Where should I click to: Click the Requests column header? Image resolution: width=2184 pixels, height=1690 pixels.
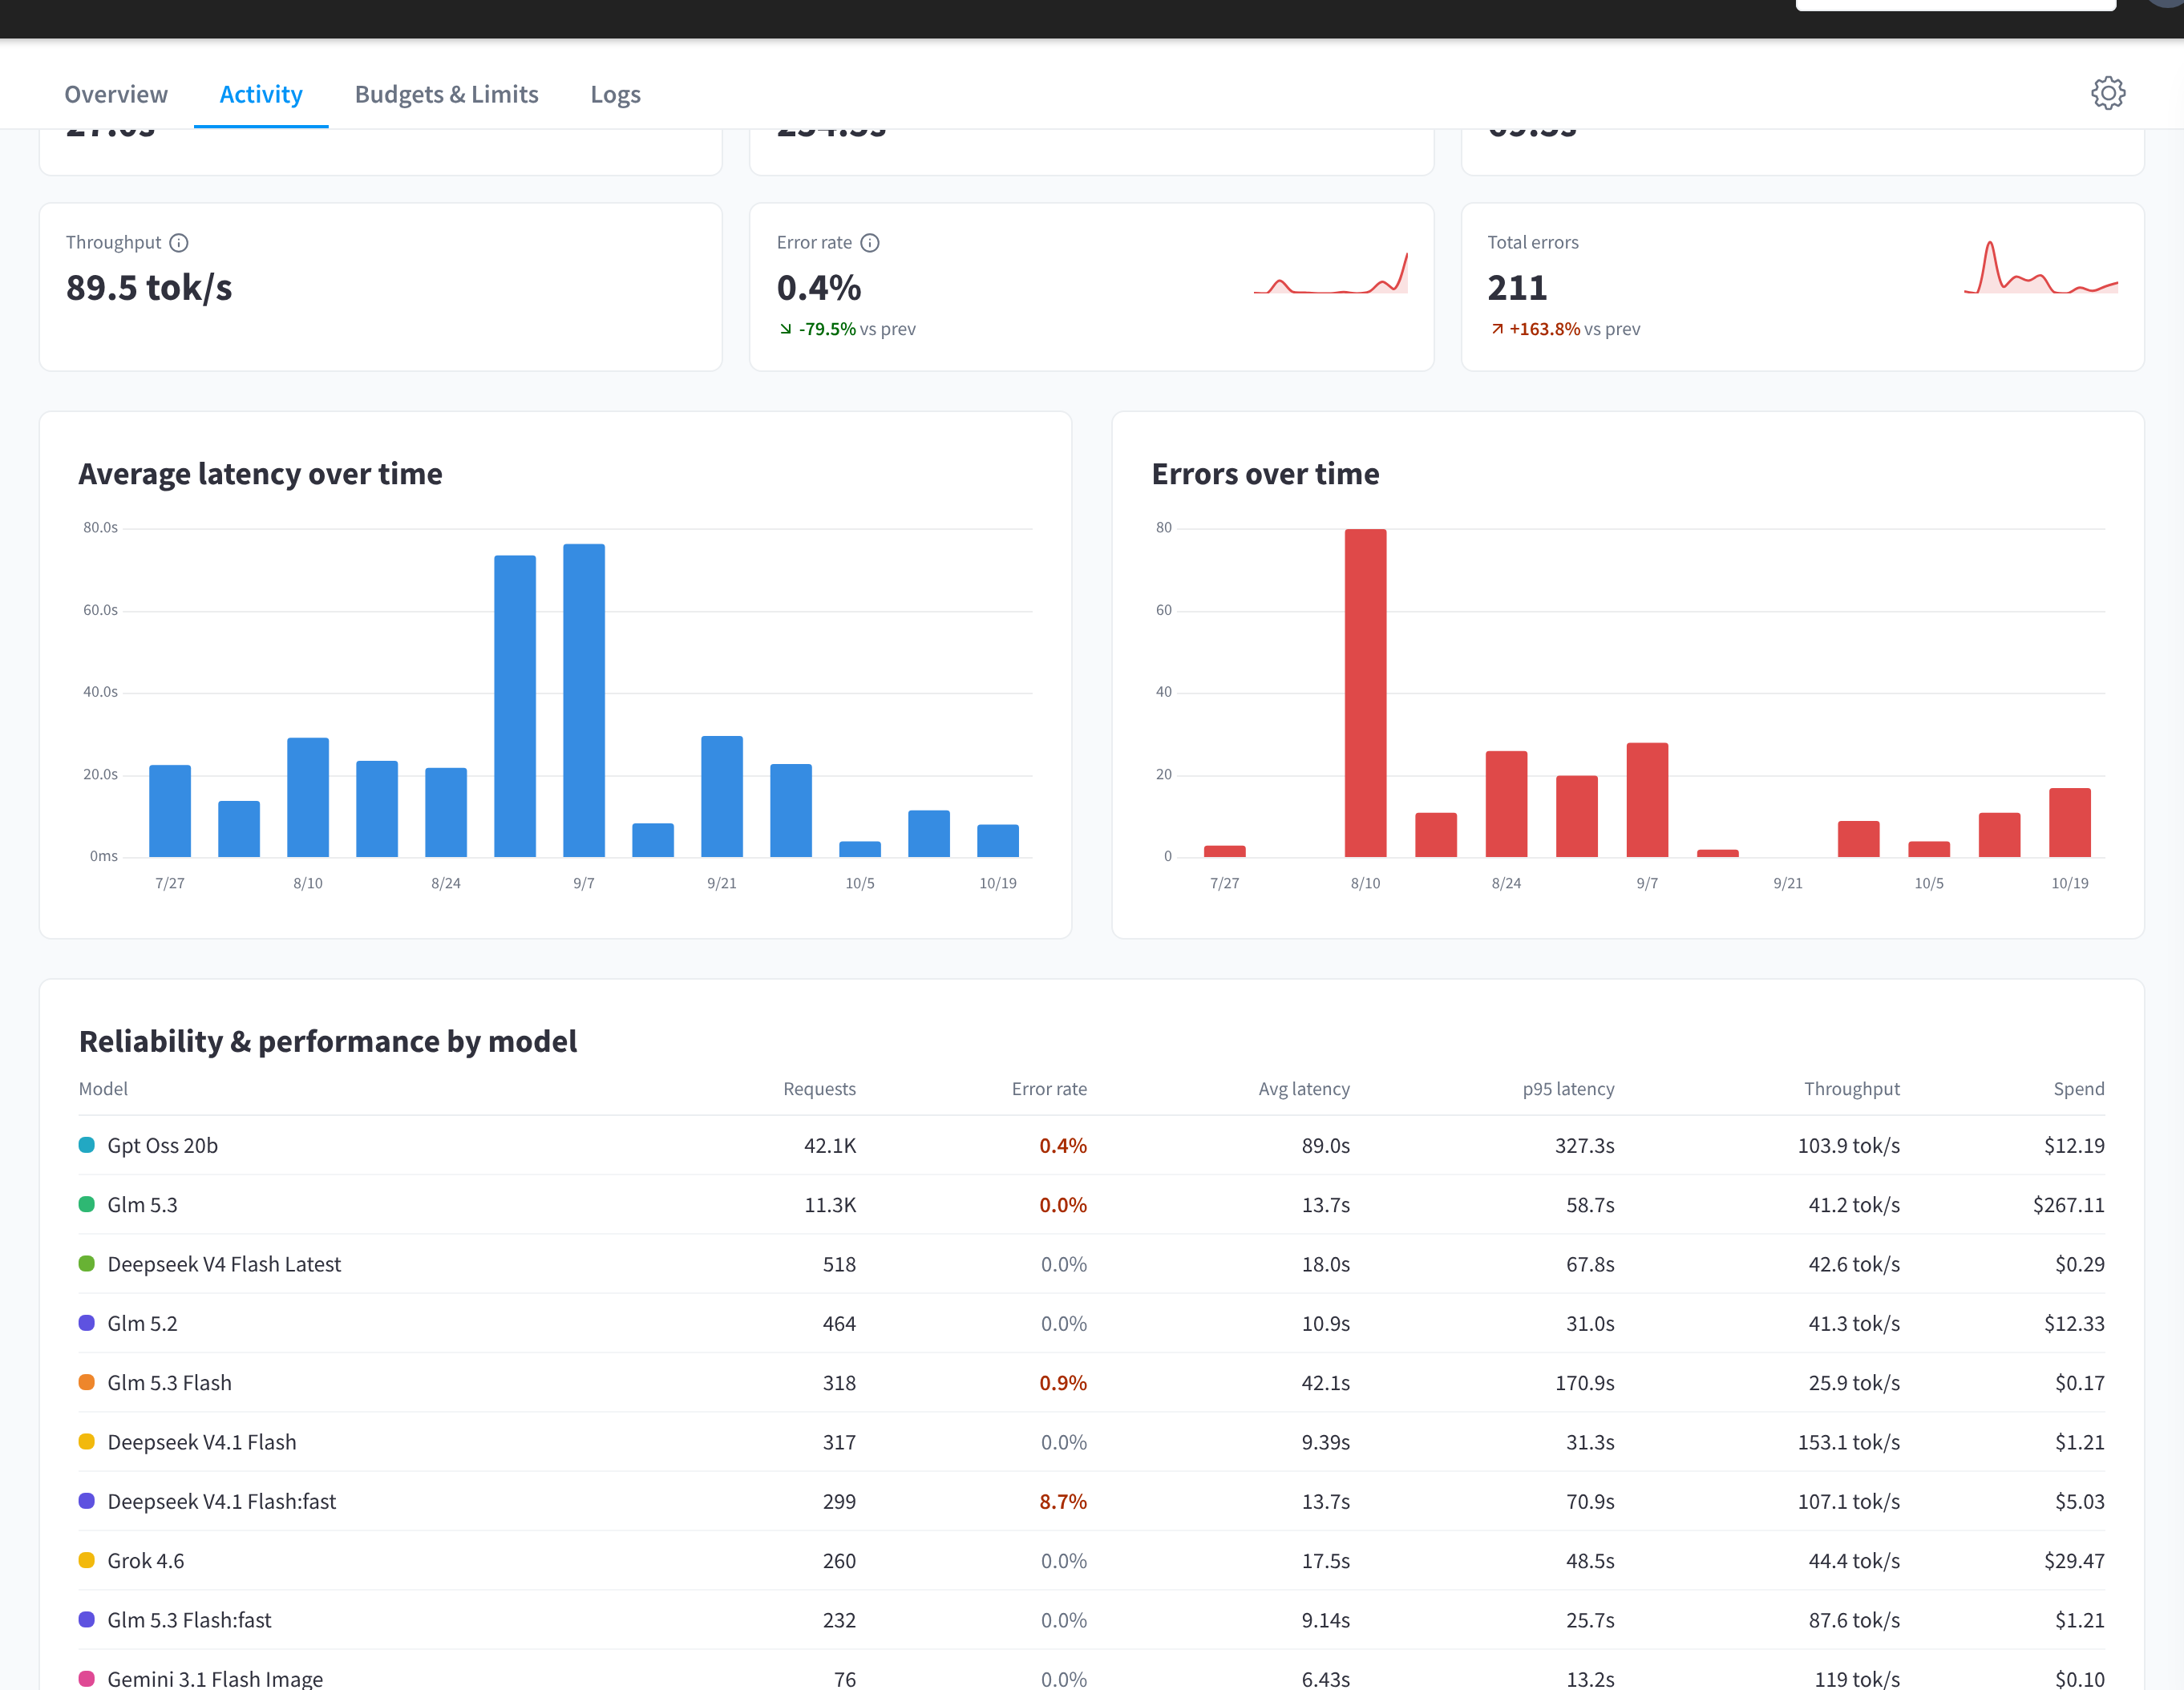coord(819,1089)
